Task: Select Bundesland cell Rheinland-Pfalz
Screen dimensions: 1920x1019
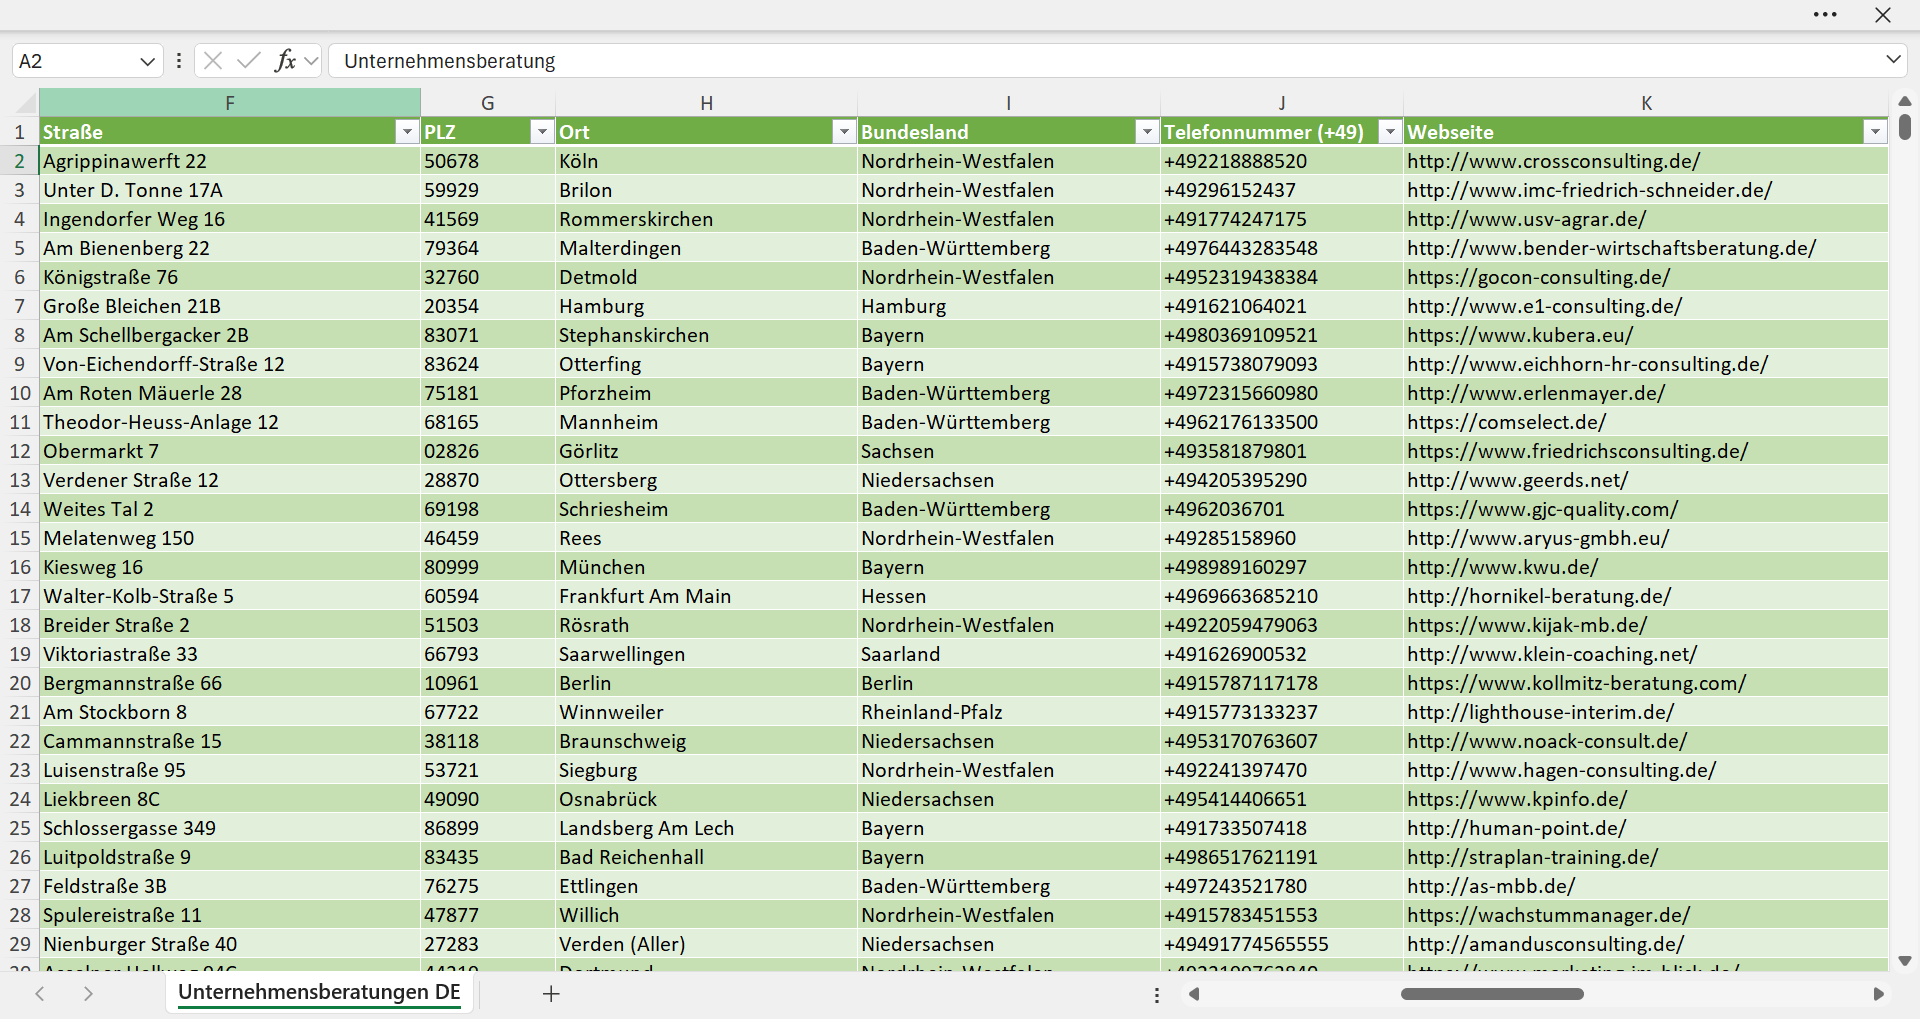Action: [x=1009, y=712]
